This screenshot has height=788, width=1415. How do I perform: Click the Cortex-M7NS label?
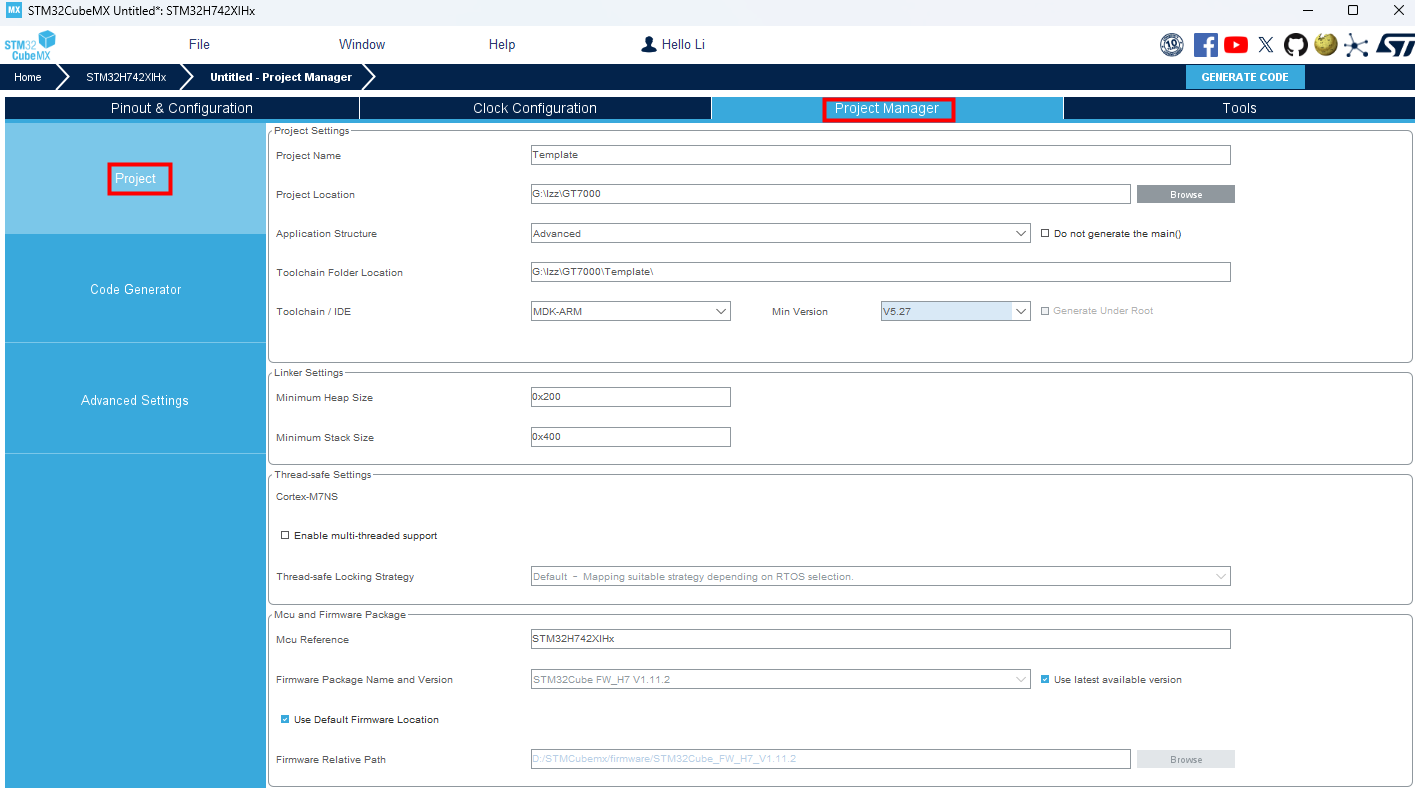(307, 496)
